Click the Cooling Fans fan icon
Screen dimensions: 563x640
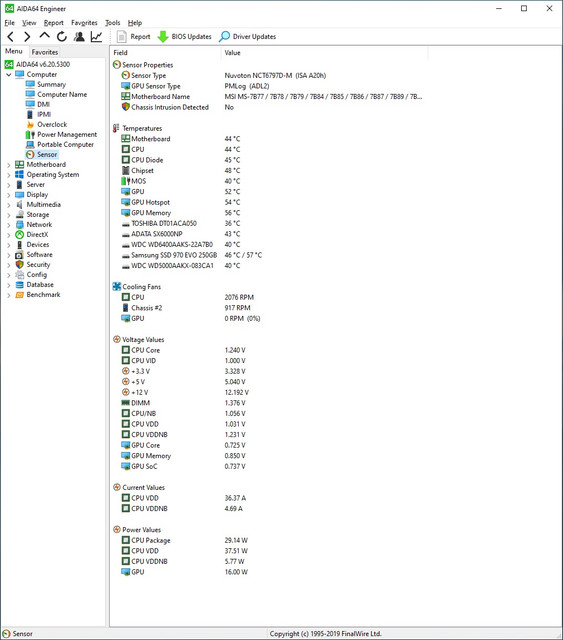tap(117, 287)
